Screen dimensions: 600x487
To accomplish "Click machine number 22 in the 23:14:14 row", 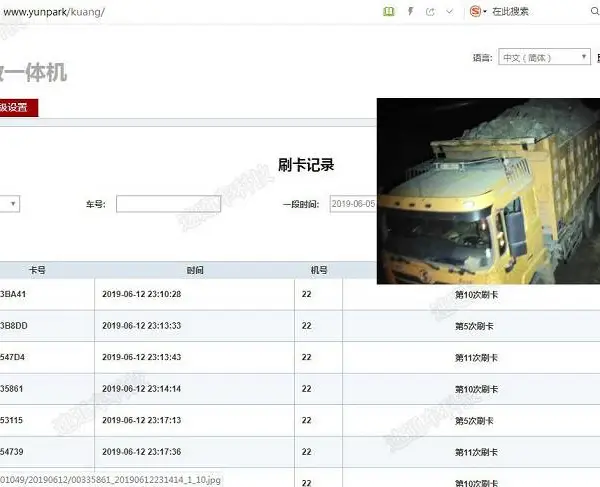I will pyautogui.click(x=307, y=389).
